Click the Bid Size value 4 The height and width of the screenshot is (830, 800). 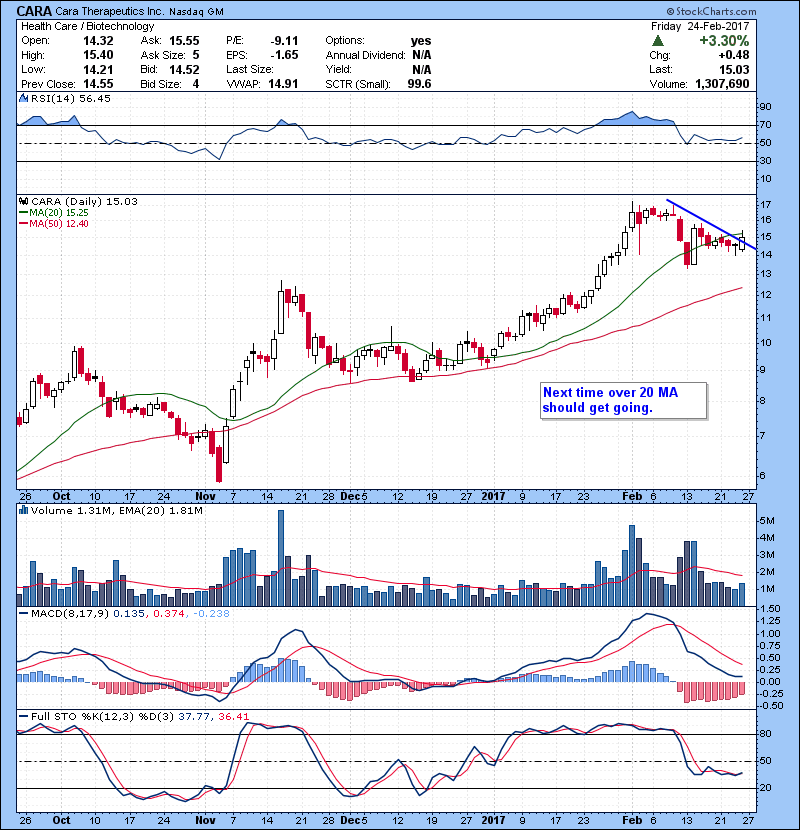pyautogui.click(x=196, y=84)
